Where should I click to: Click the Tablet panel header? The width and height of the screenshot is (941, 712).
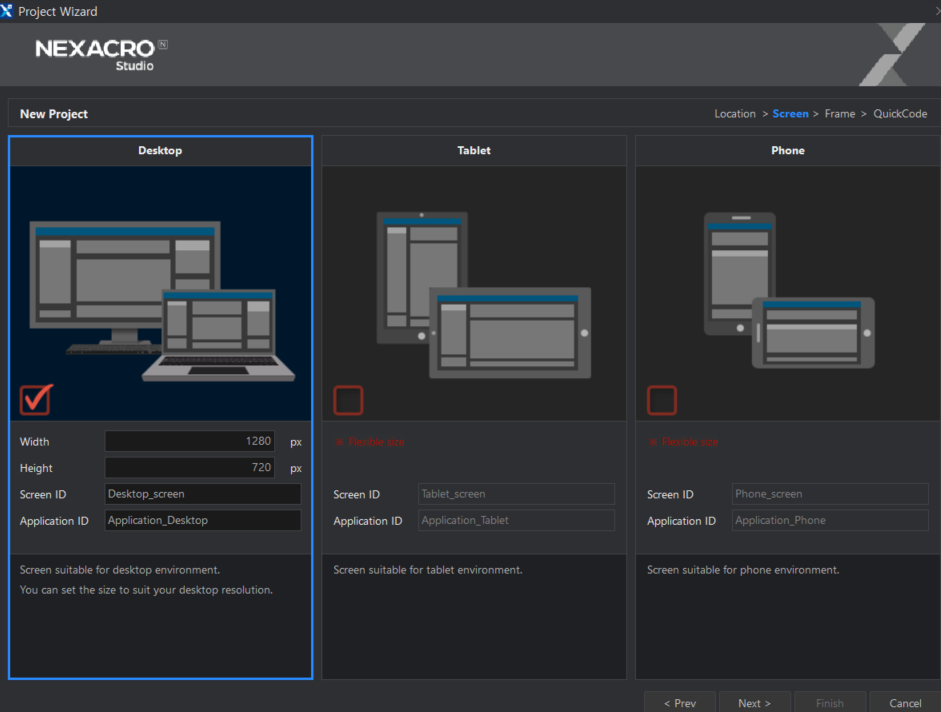[x=474, y=151]
